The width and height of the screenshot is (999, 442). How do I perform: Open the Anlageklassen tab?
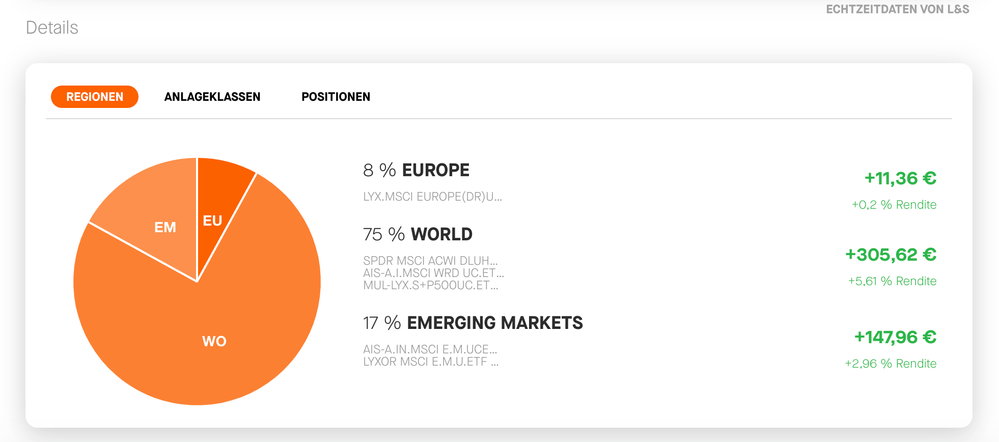point(212,97)
